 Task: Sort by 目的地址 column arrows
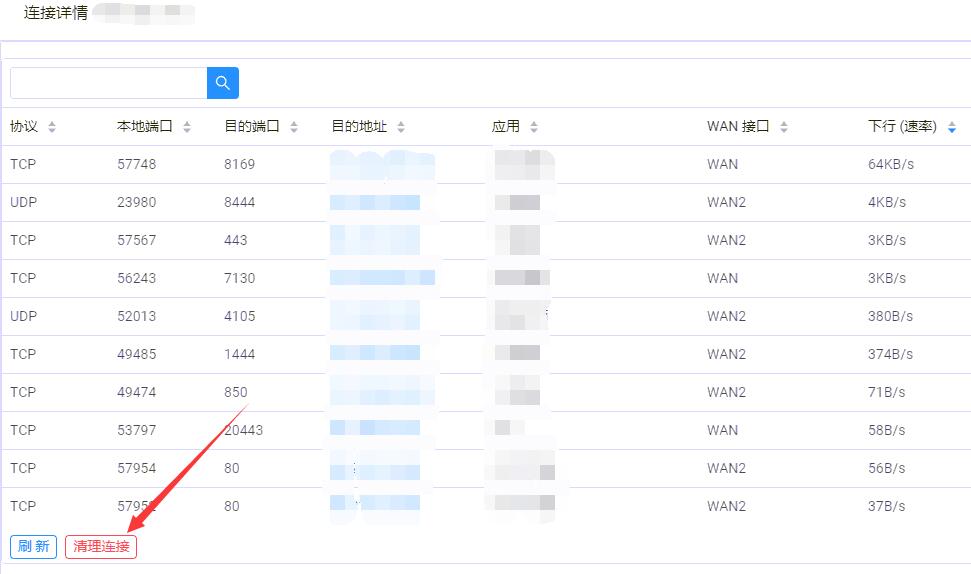point(401,127)
